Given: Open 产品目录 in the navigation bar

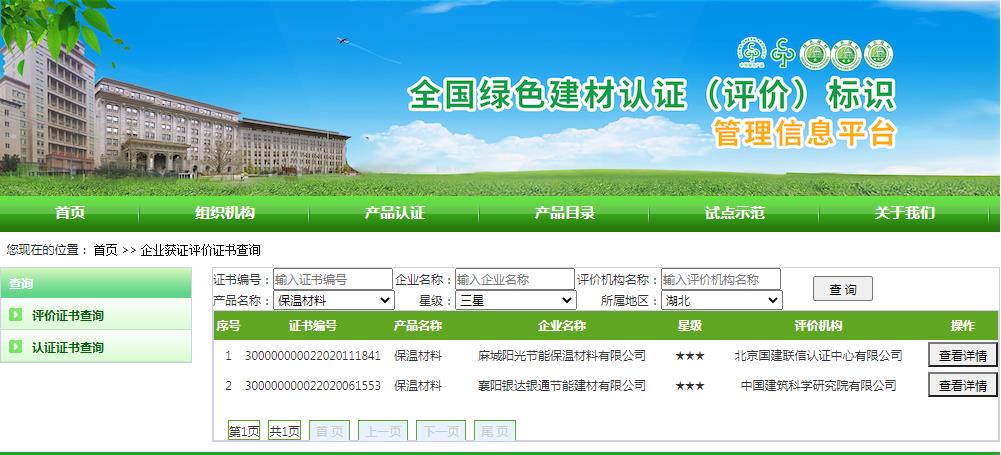Looking at the screenshot, I should 564,212.
